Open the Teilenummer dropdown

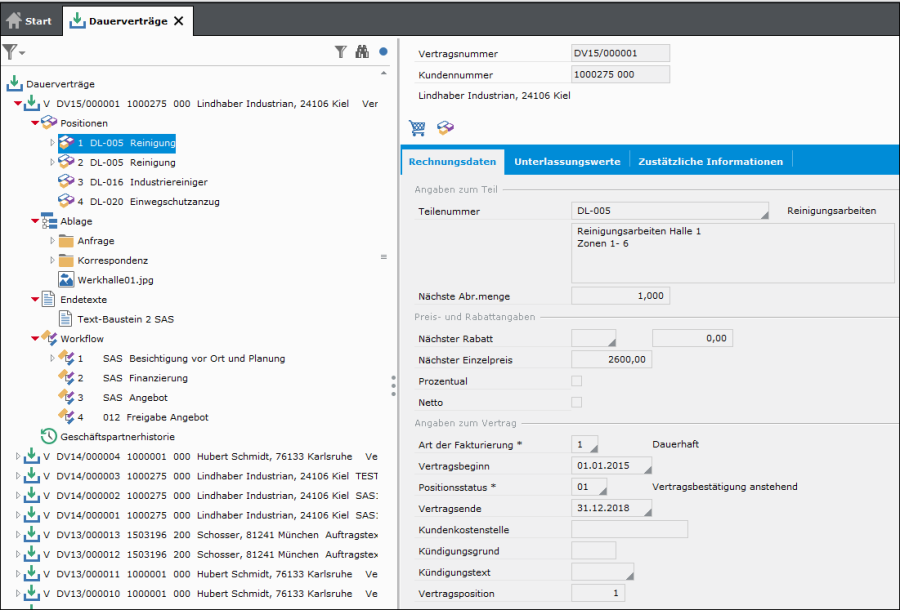coord(764,215)
